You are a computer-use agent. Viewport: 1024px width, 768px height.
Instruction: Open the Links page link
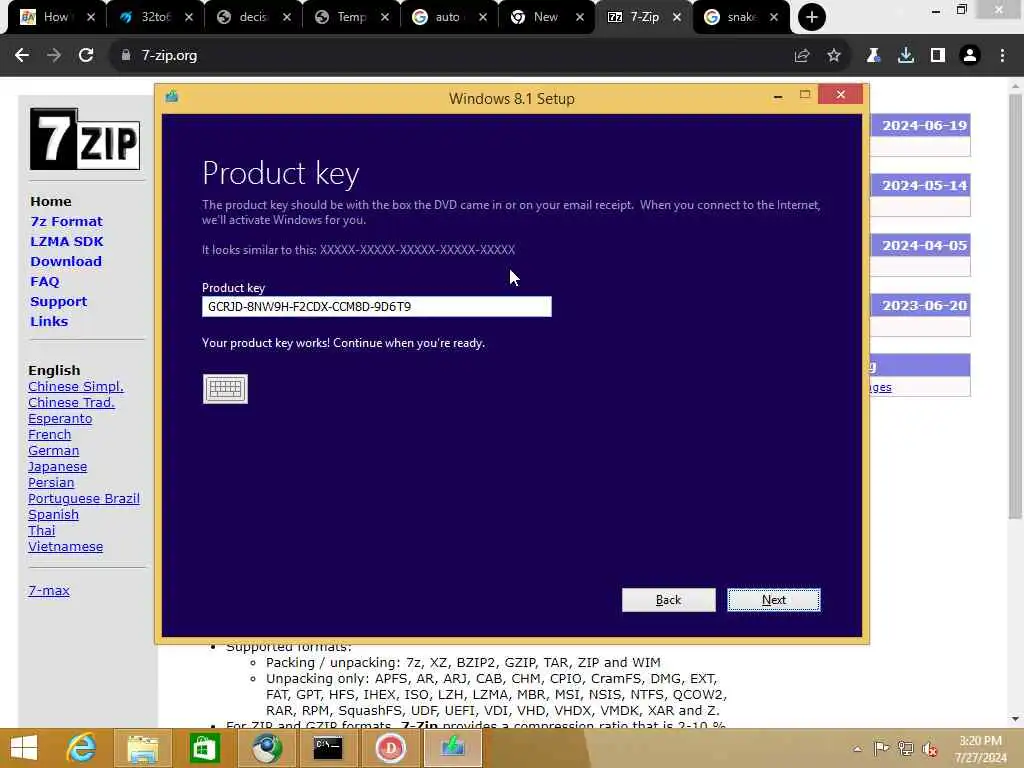49,321
